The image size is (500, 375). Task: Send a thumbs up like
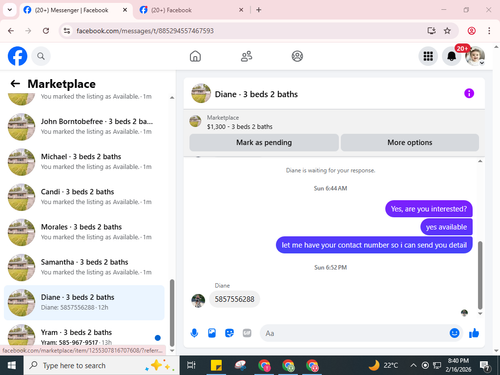click(x=474, y=333)
